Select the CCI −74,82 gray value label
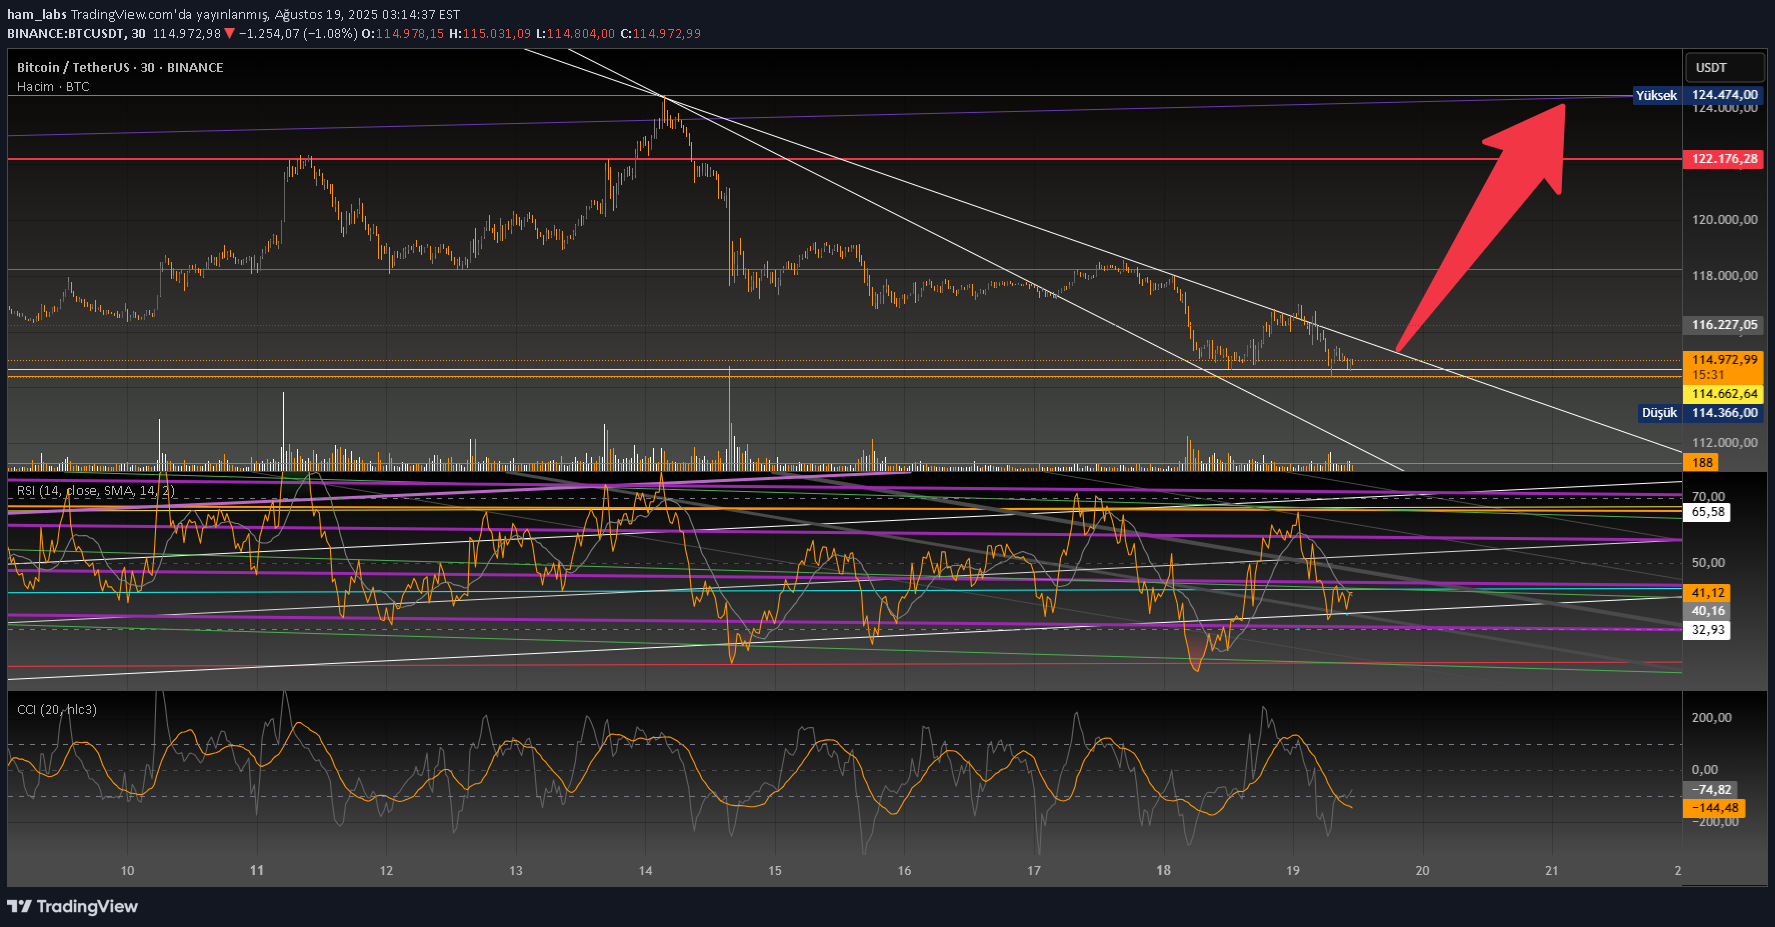 click(1710, 790)
